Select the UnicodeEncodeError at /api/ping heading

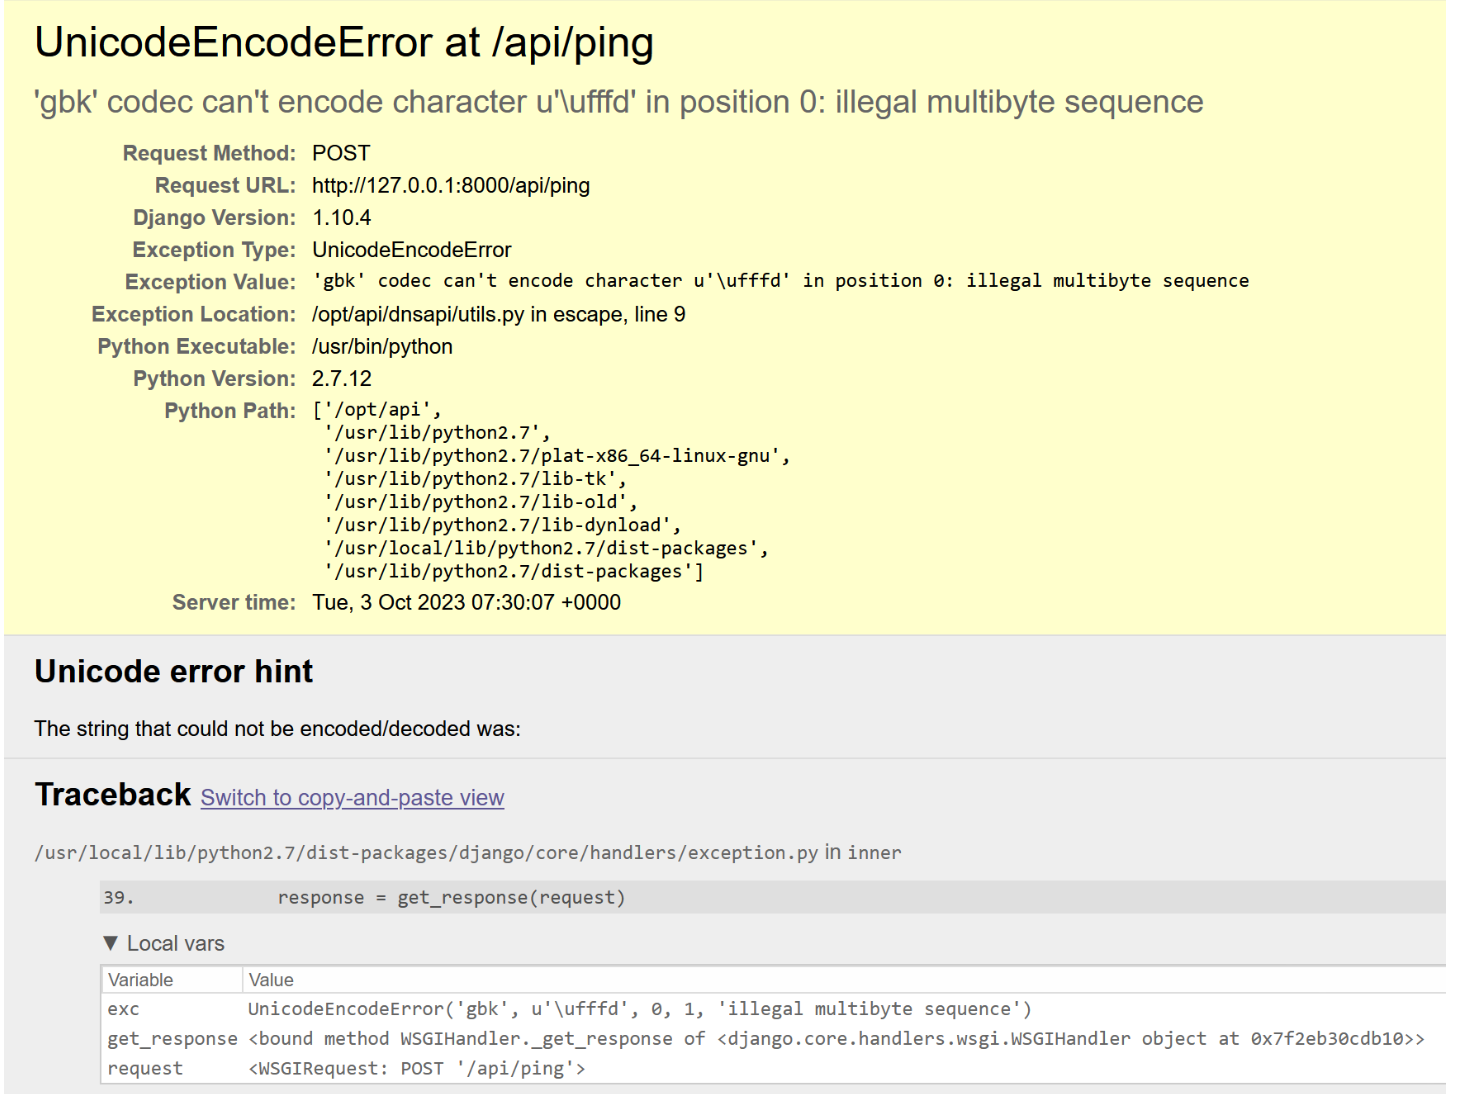click(x=344, y=43)
